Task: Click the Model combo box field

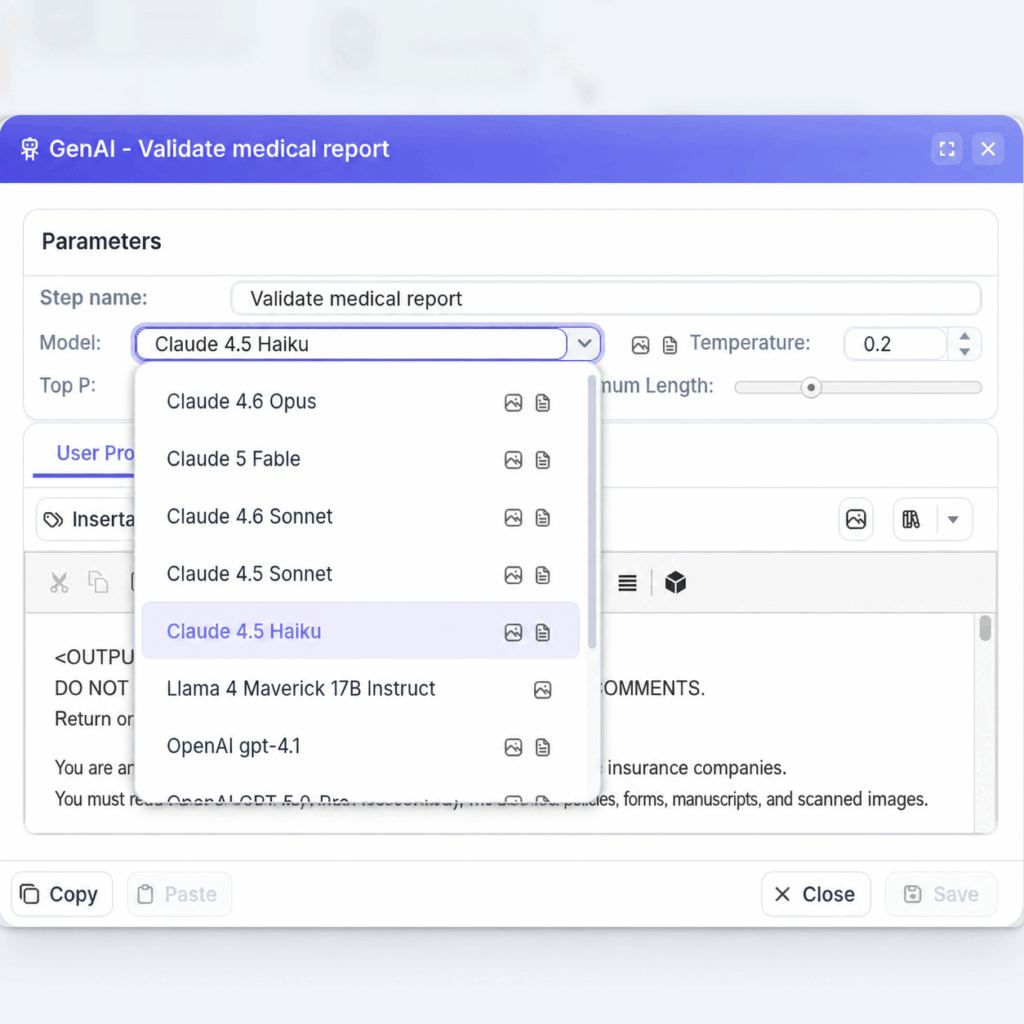Action: (x=351, y=344)
